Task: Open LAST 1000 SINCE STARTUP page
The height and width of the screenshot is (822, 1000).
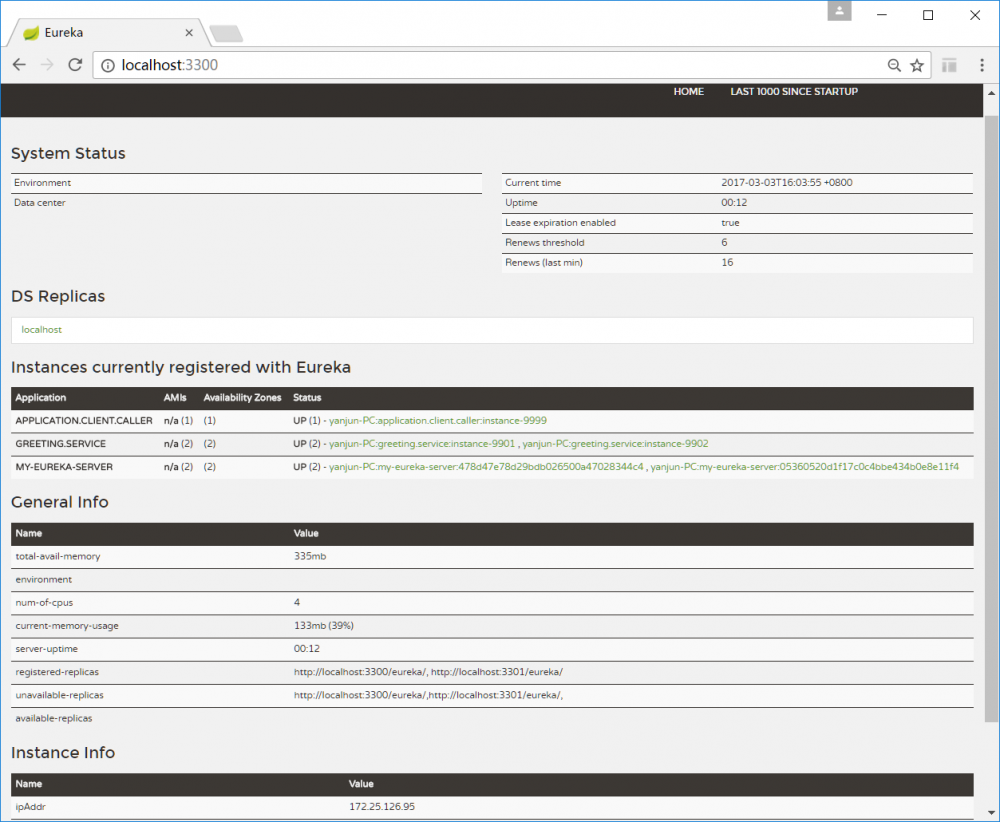Action: (x=794, y=92)
